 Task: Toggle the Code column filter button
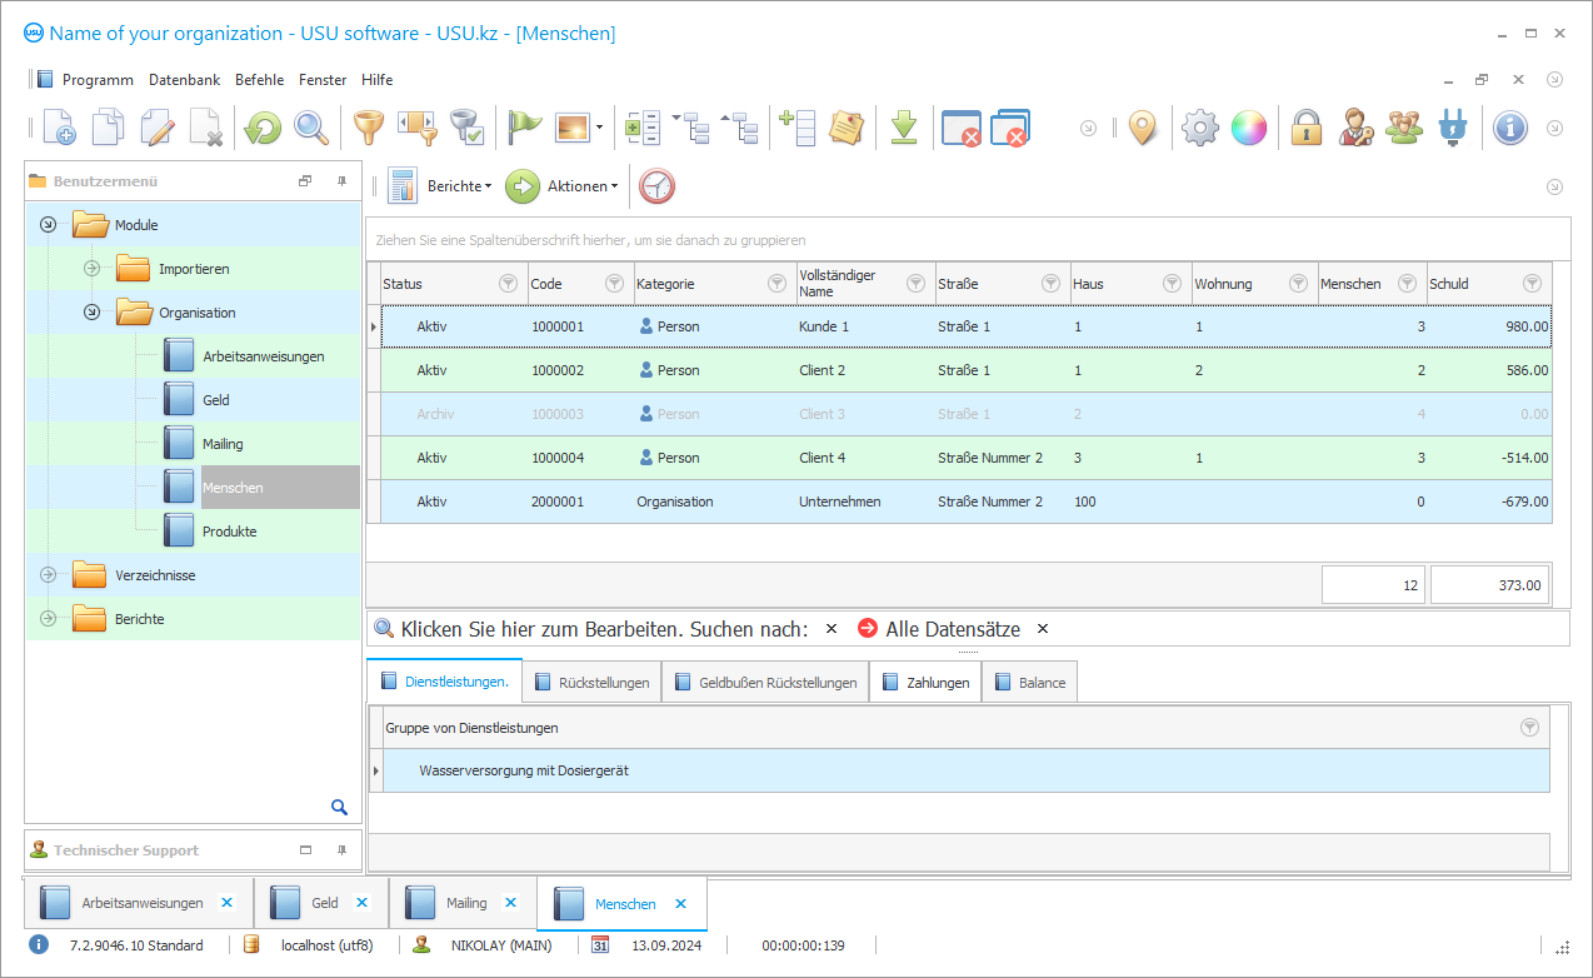click(614, 284)
